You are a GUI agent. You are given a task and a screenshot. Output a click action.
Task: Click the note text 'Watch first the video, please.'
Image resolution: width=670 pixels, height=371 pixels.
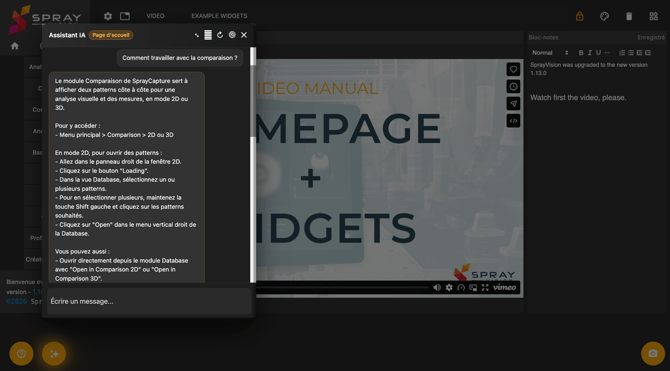pyautogui.click(x=578, y=98)
